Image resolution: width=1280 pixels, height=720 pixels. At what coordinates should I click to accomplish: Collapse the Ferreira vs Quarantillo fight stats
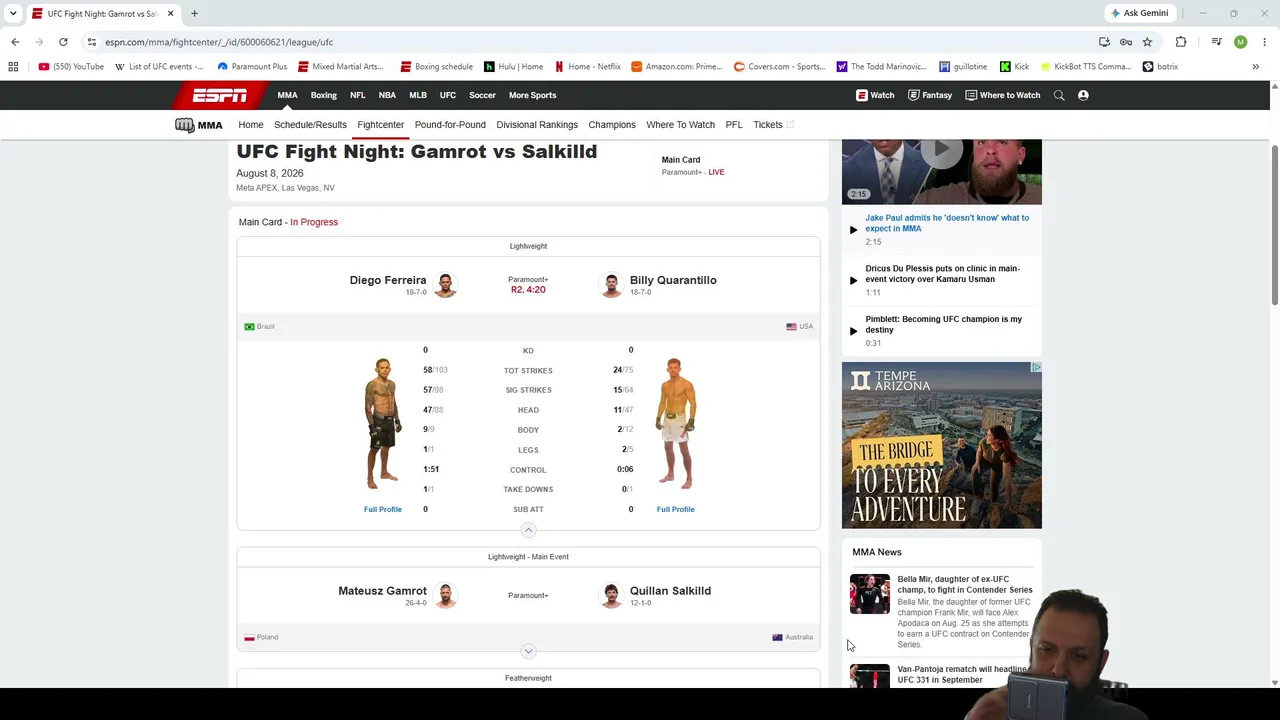point(528,530)
